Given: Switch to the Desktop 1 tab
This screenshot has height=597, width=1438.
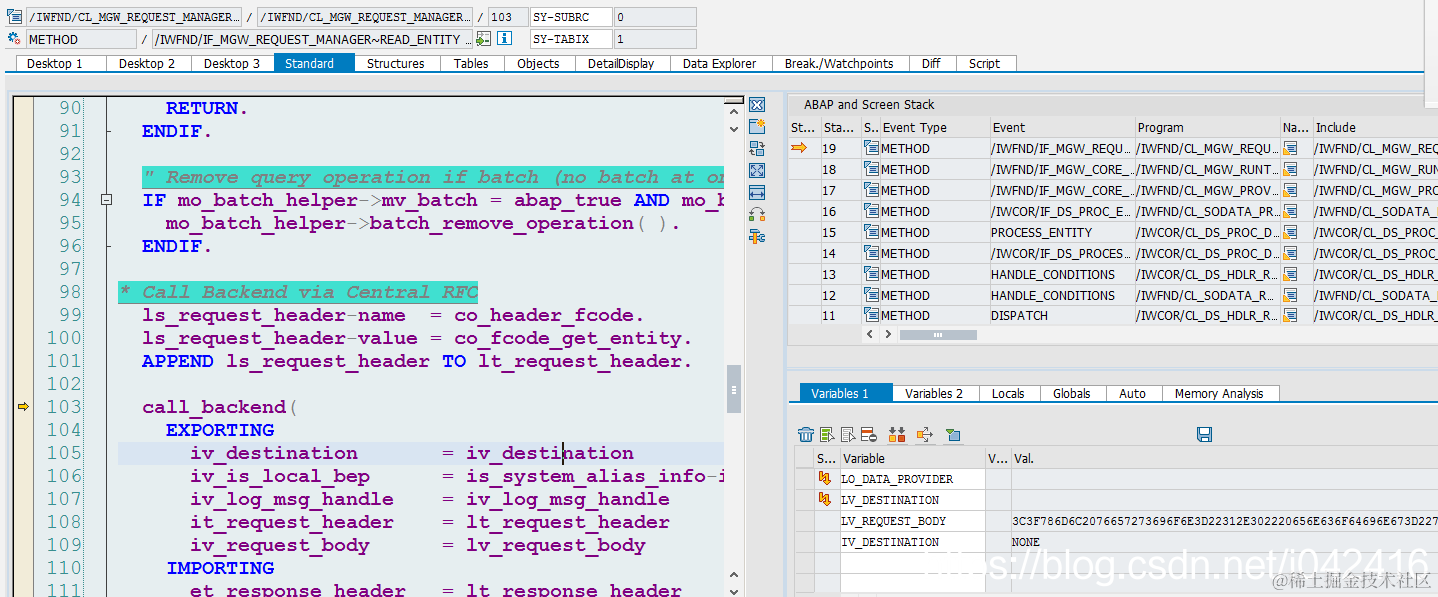Looking at the screenshot, I should click(54, 63).
